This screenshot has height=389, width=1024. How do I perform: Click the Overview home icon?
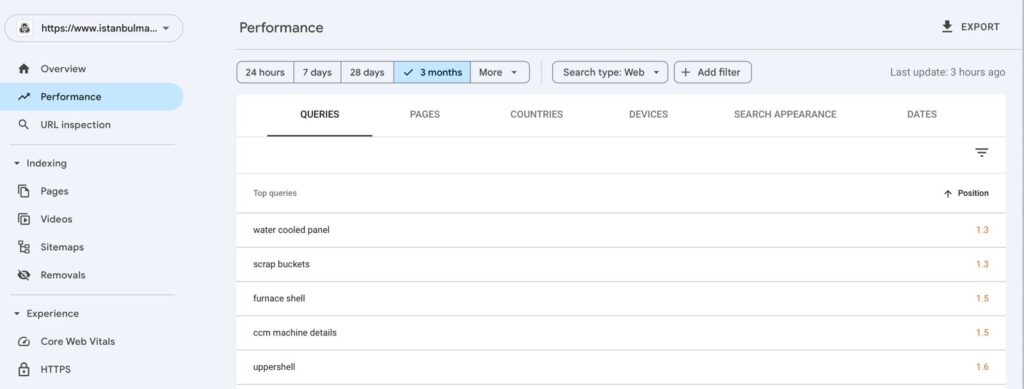click(24, 69)
